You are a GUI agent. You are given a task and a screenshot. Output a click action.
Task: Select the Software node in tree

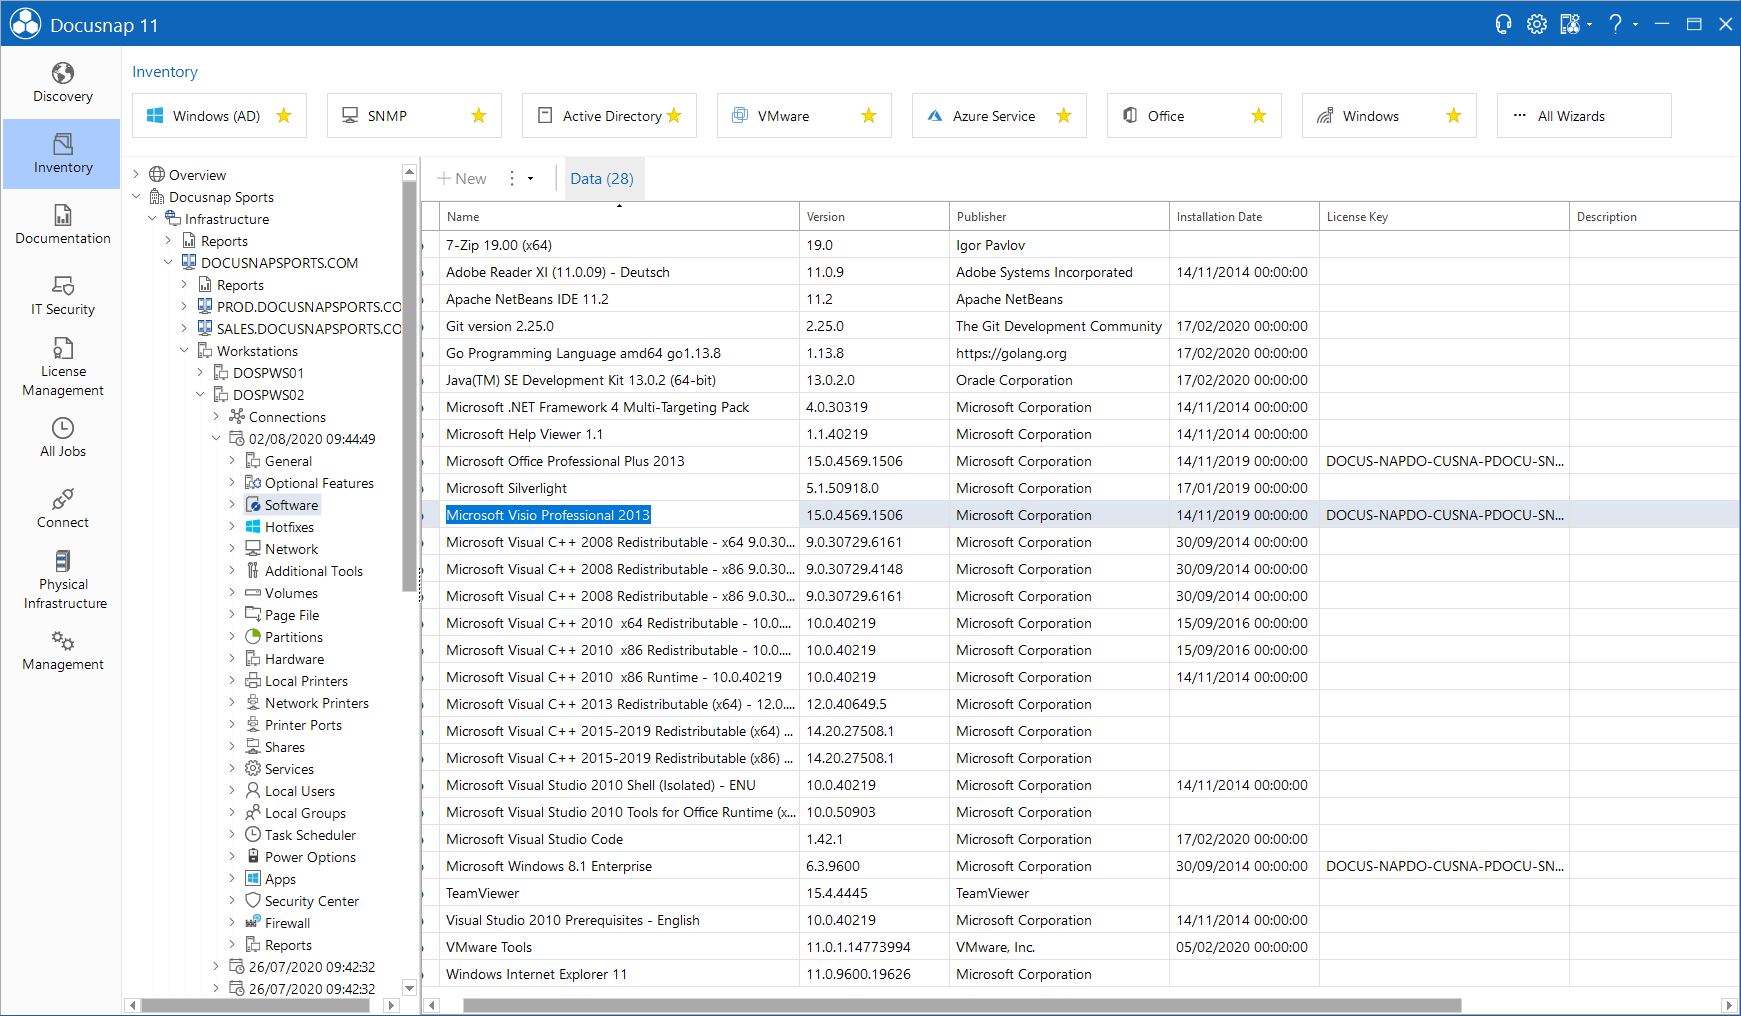pyautogui.click(x=283, y=505)
